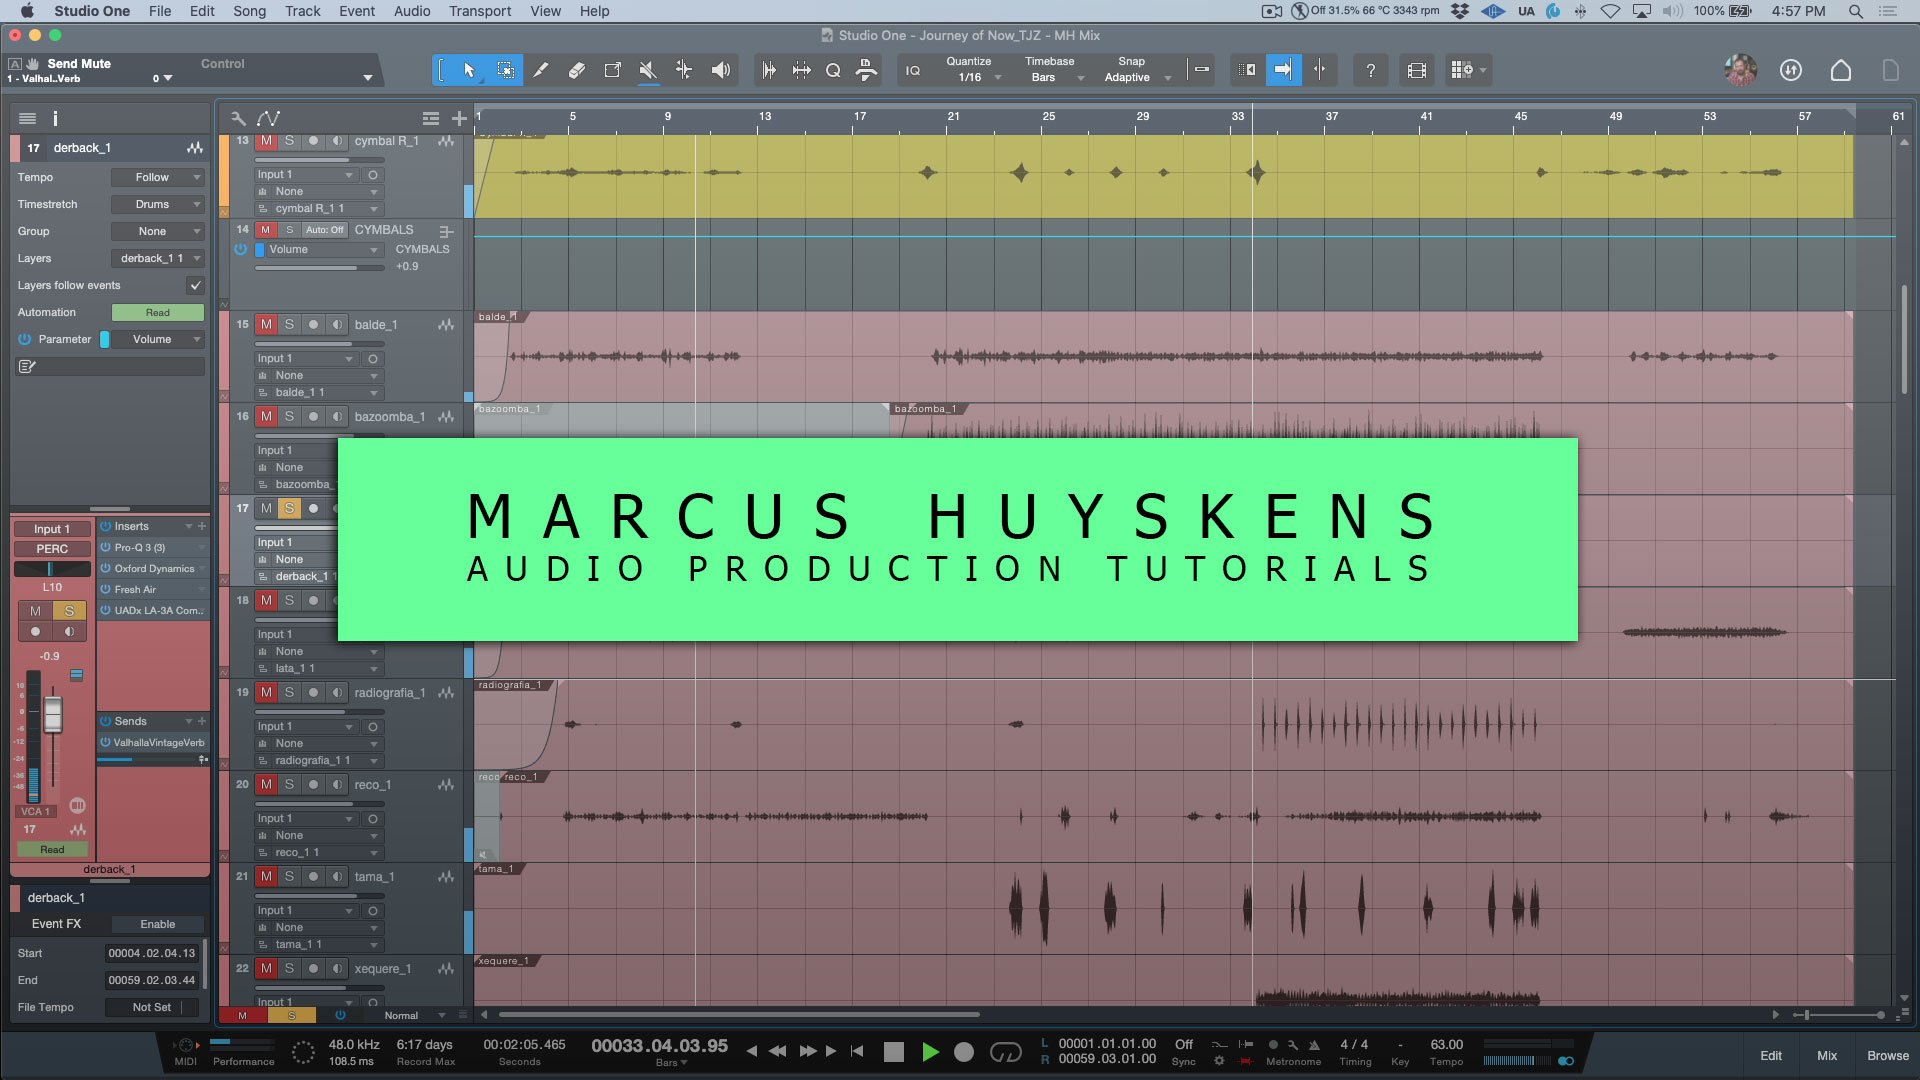Toggle Autoscroll arrow button

point(1283,70)
